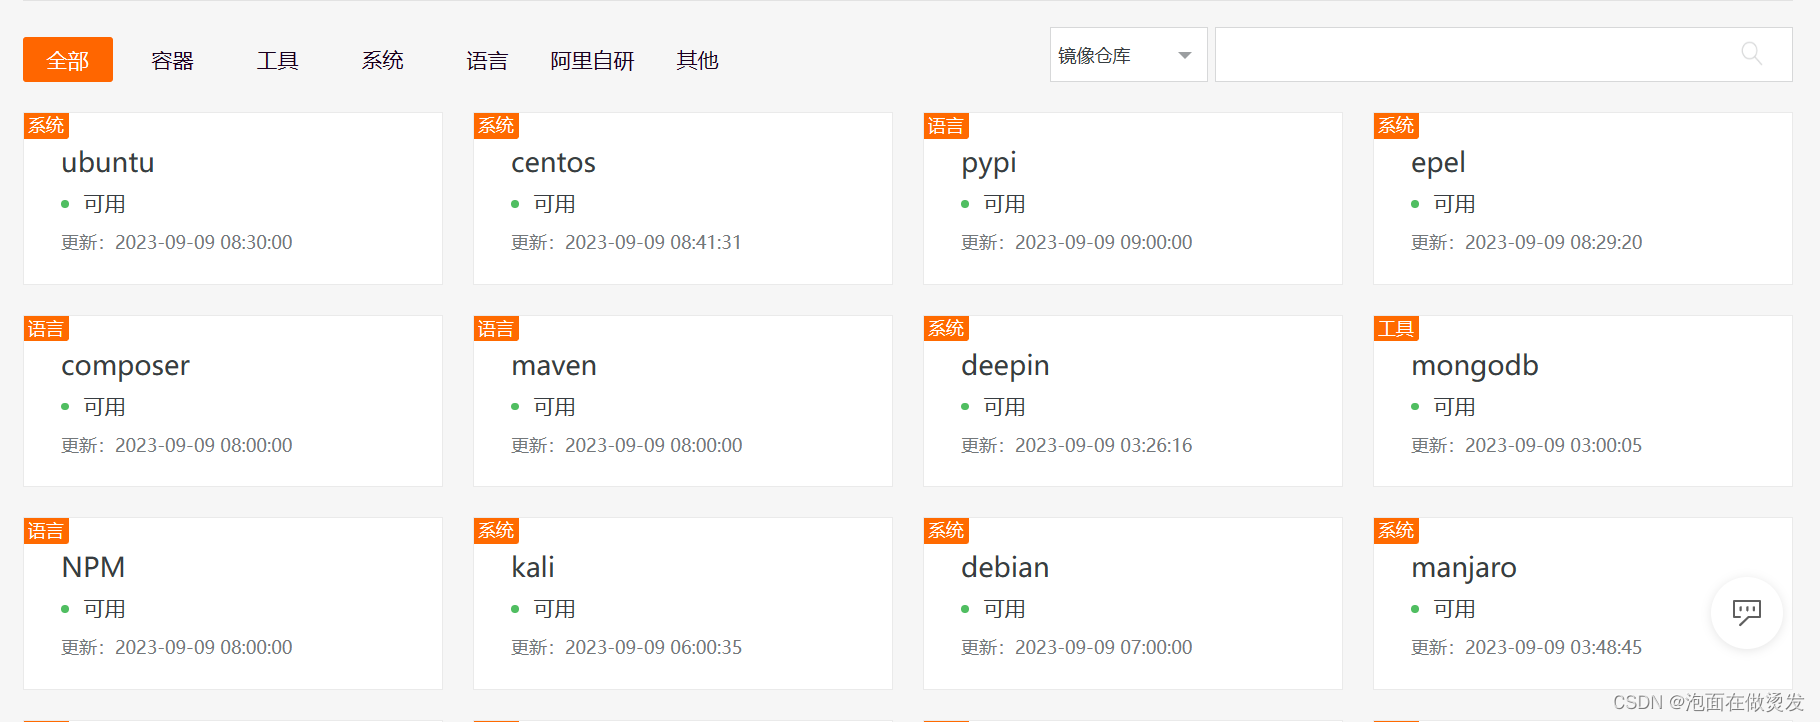
Task: Open the epel mirror card
Action: [x=1583, y=198]
